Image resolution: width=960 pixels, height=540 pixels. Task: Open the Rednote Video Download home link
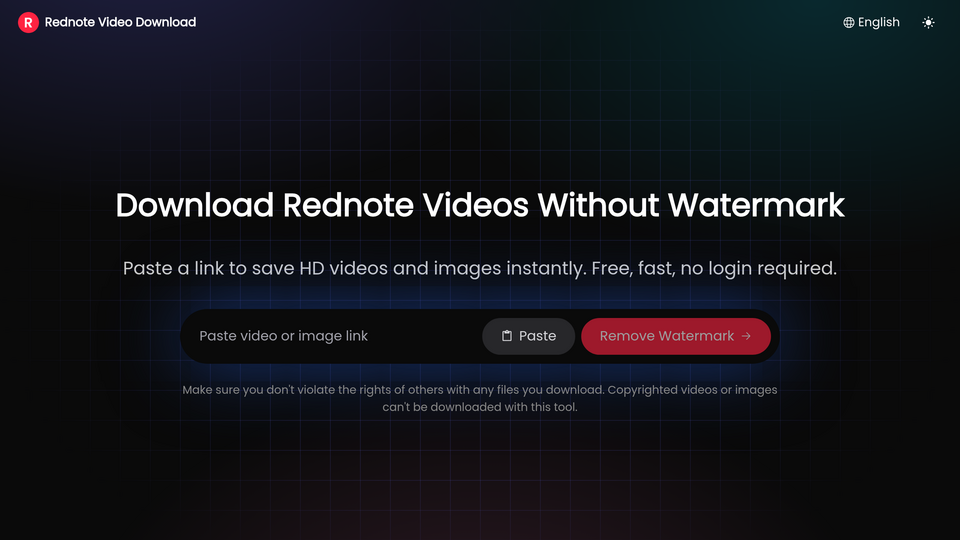pos(107,23)
